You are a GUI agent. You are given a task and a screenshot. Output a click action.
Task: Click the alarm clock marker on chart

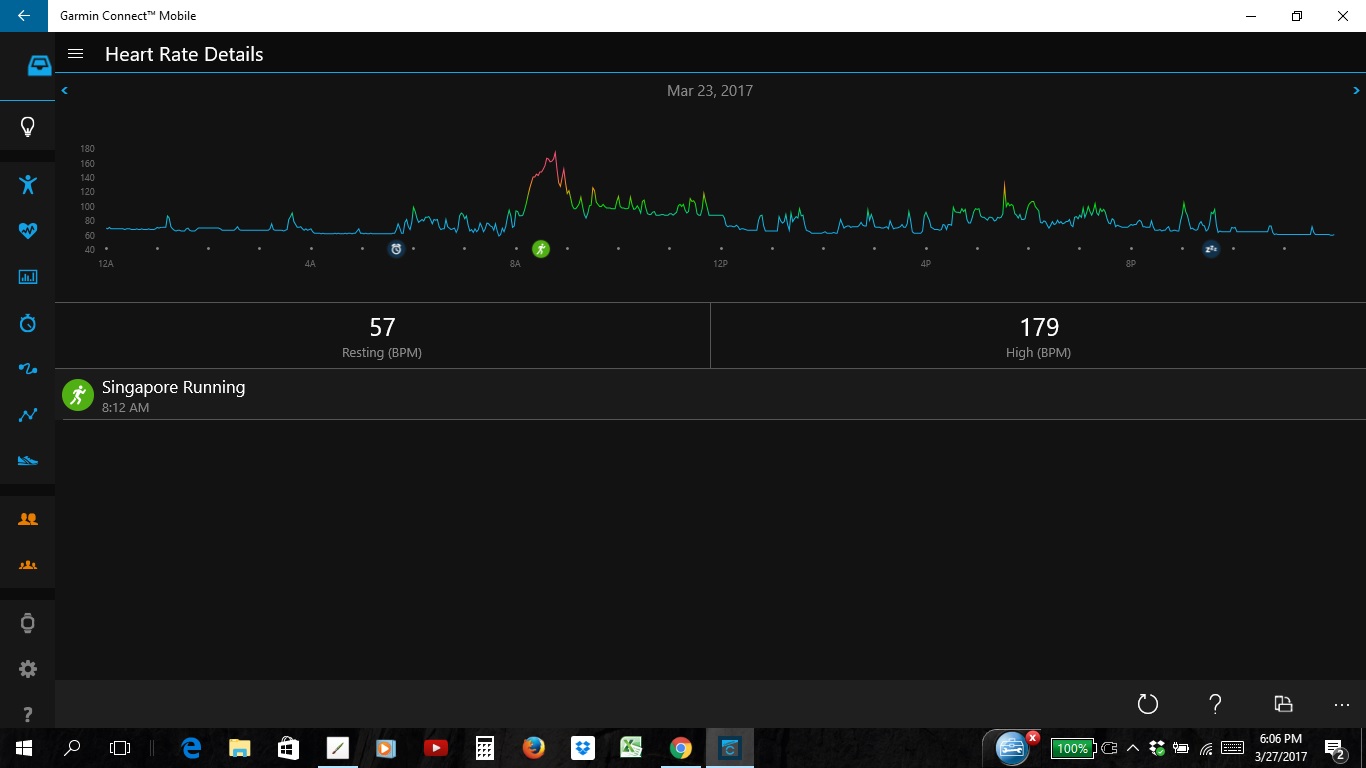point(396,249)
